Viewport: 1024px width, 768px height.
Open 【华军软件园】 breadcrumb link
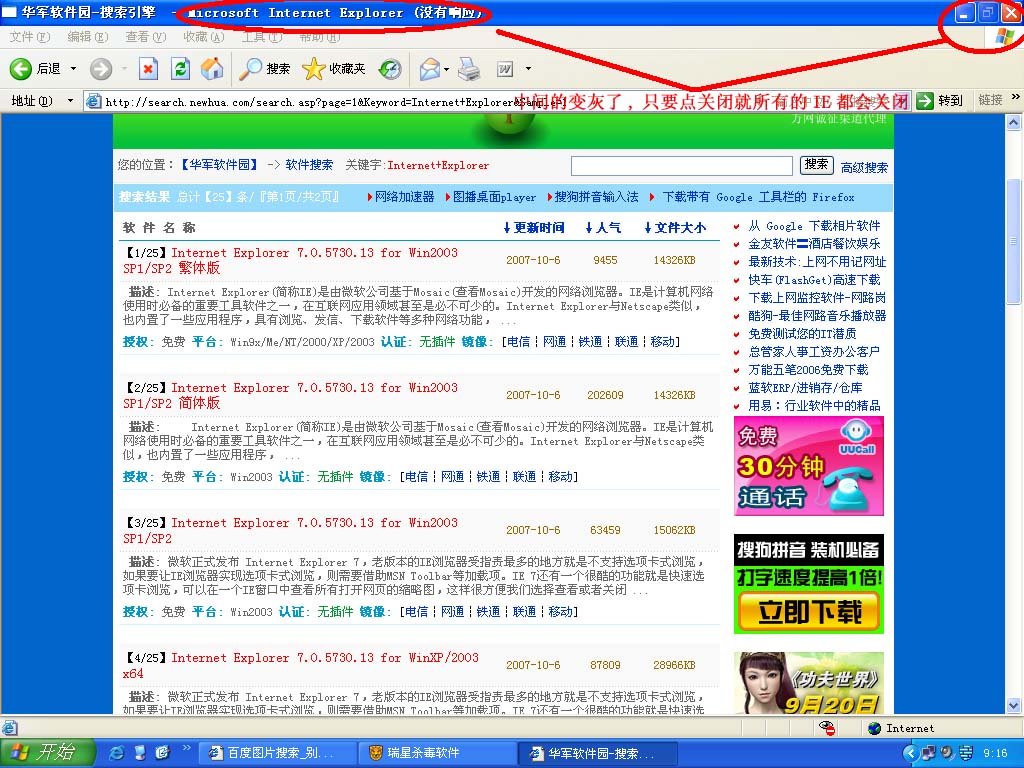[x=219, y=165]
